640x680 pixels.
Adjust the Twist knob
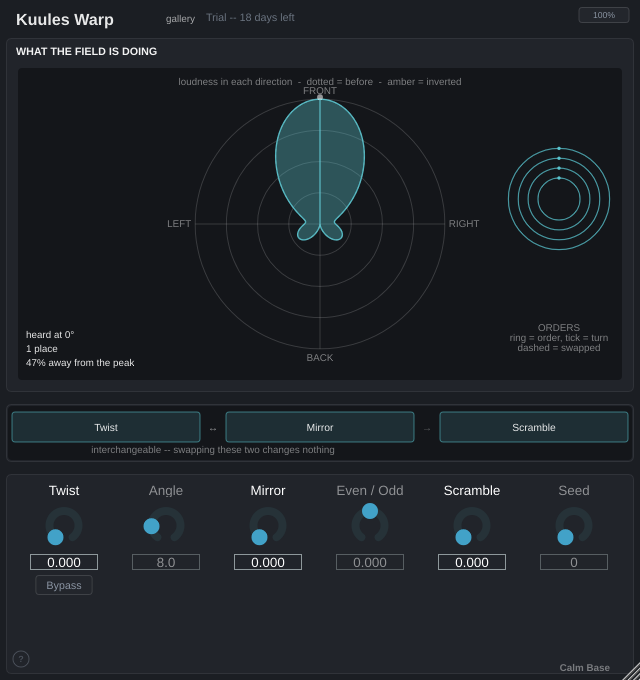64,526
